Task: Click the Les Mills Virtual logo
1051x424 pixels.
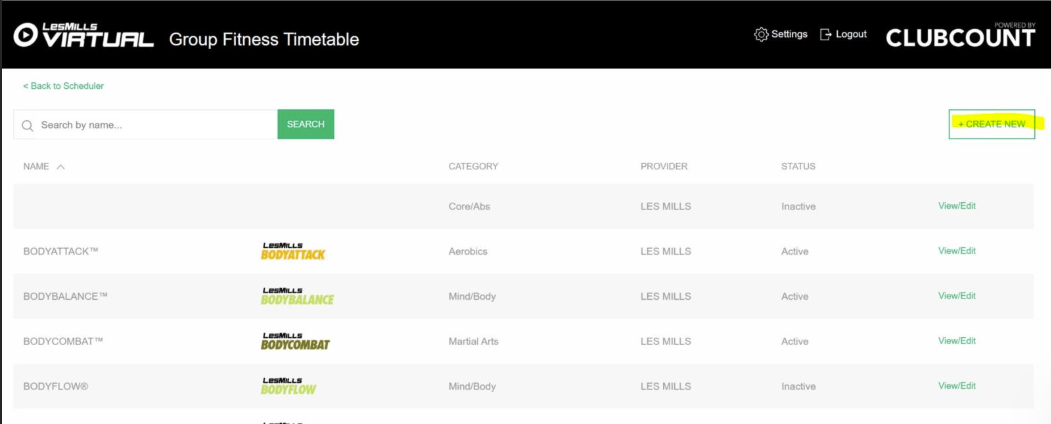Action: [84, 35]
